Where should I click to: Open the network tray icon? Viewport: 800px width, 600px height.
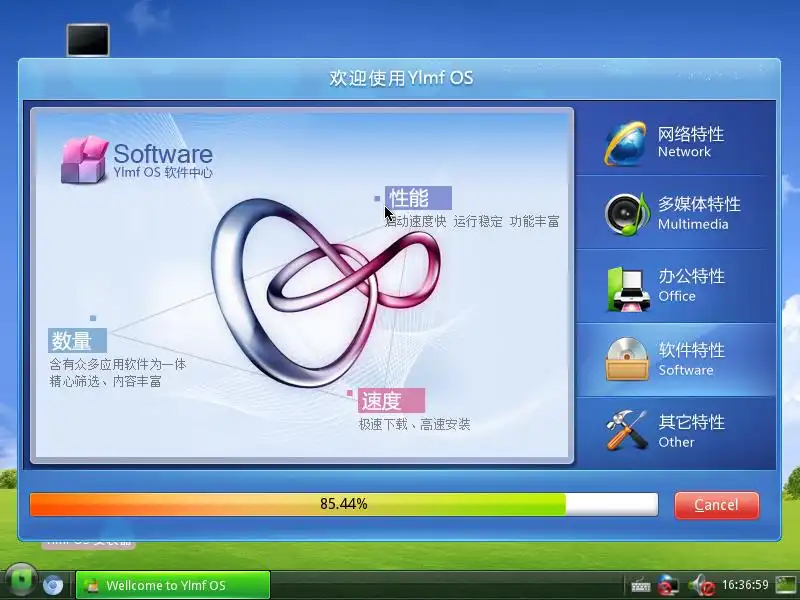coord(668,585)
